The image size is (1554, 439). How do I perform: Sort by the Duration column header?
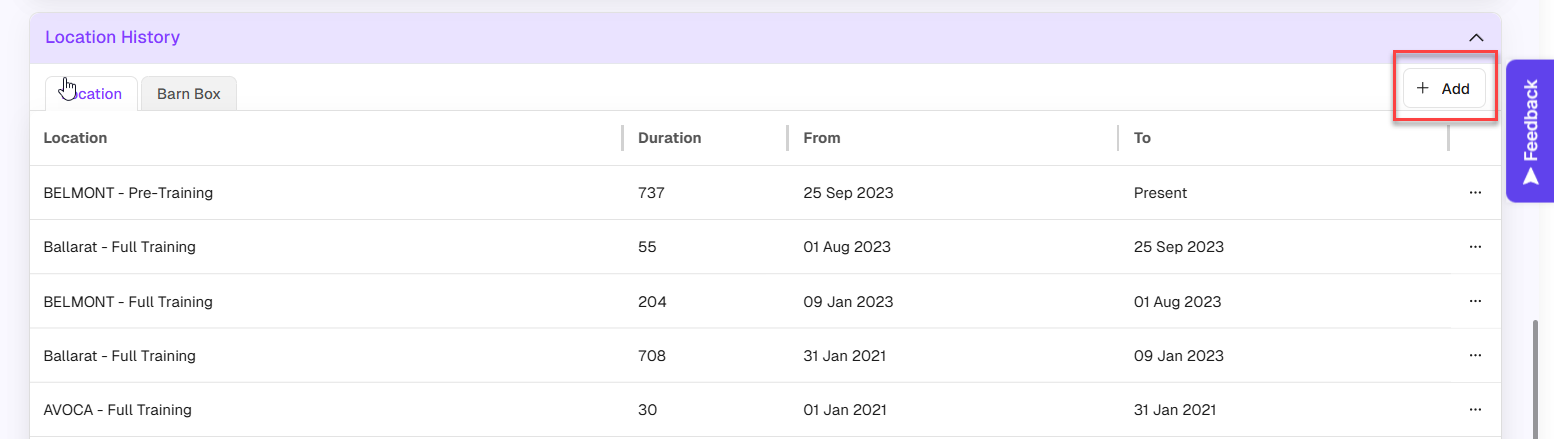[x=670, y=138]
